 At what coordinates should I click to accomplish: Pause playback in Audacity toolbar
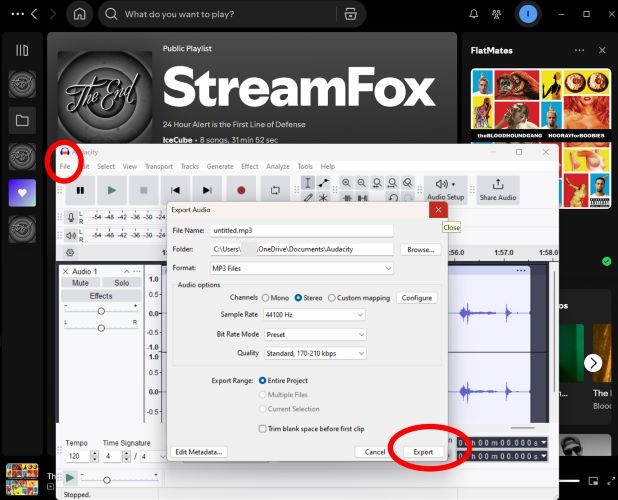[80, 190]
